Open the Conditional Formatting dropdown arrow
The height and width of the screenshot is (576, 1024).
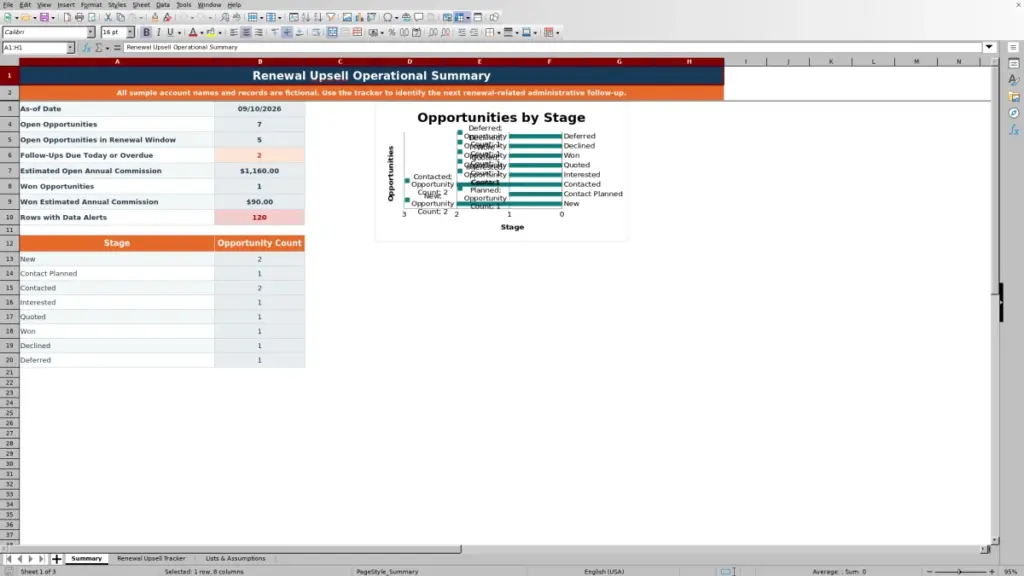(557, 32)
